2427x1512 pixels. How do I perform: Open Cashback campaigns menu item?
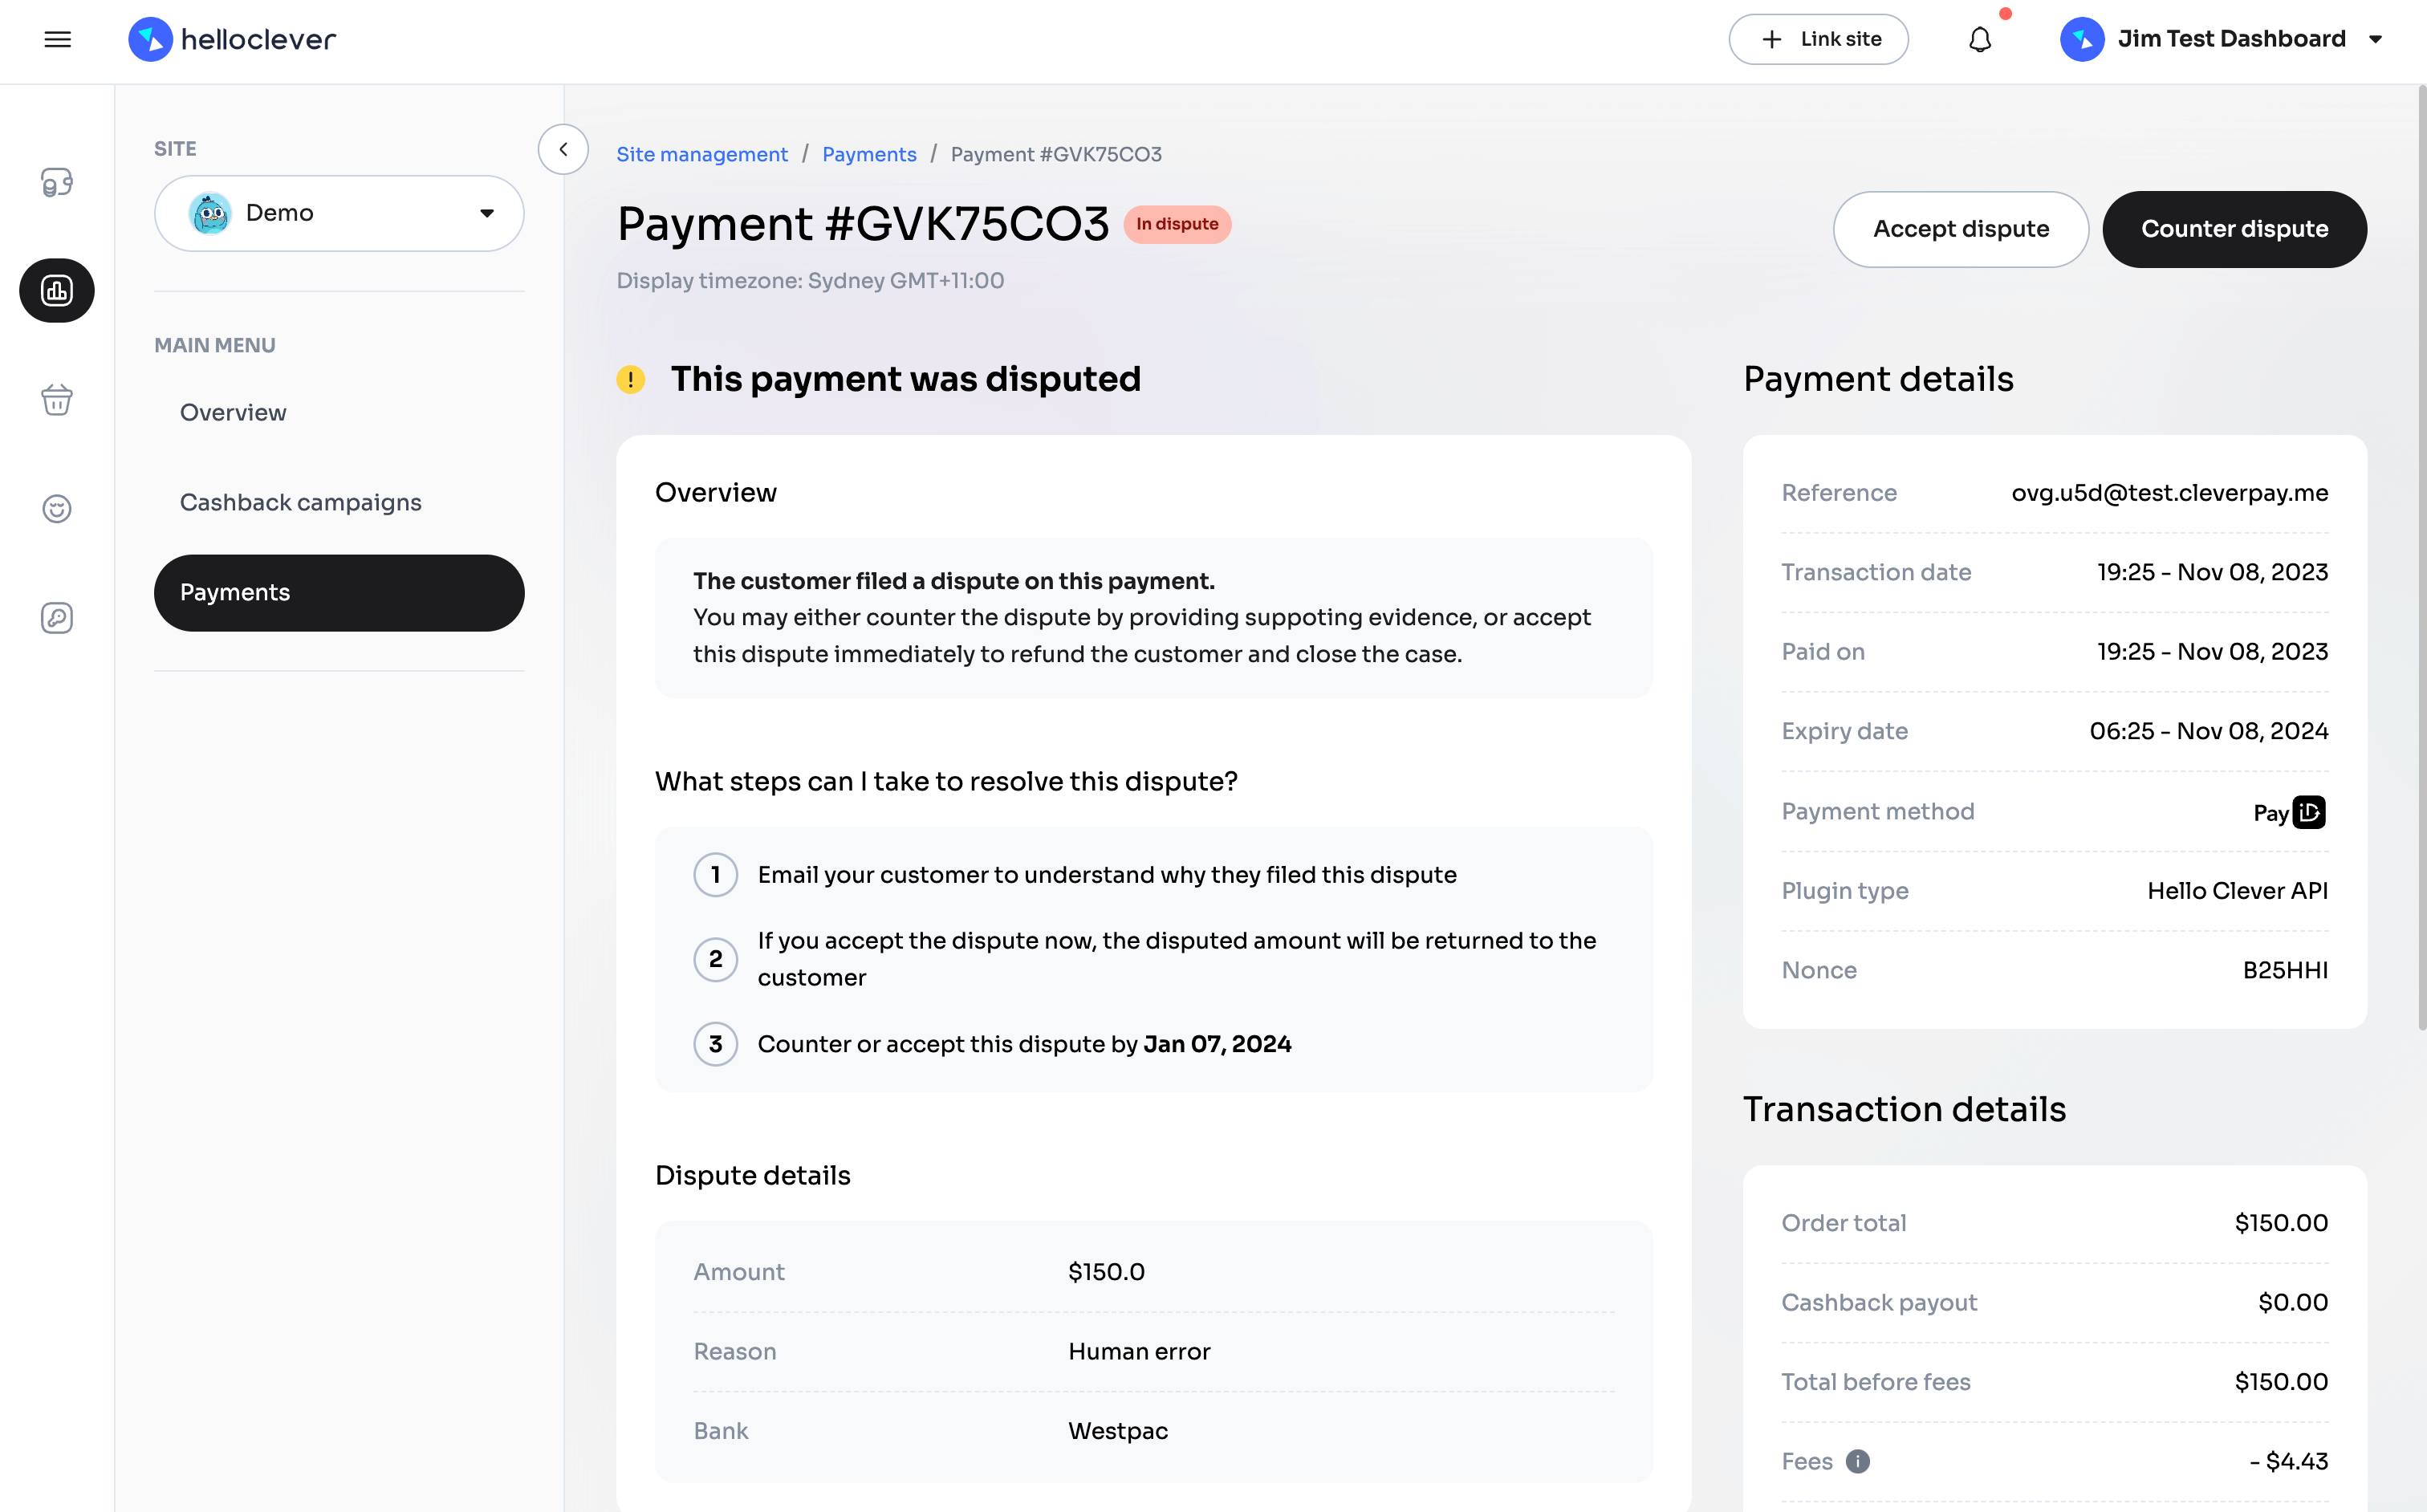300,502
